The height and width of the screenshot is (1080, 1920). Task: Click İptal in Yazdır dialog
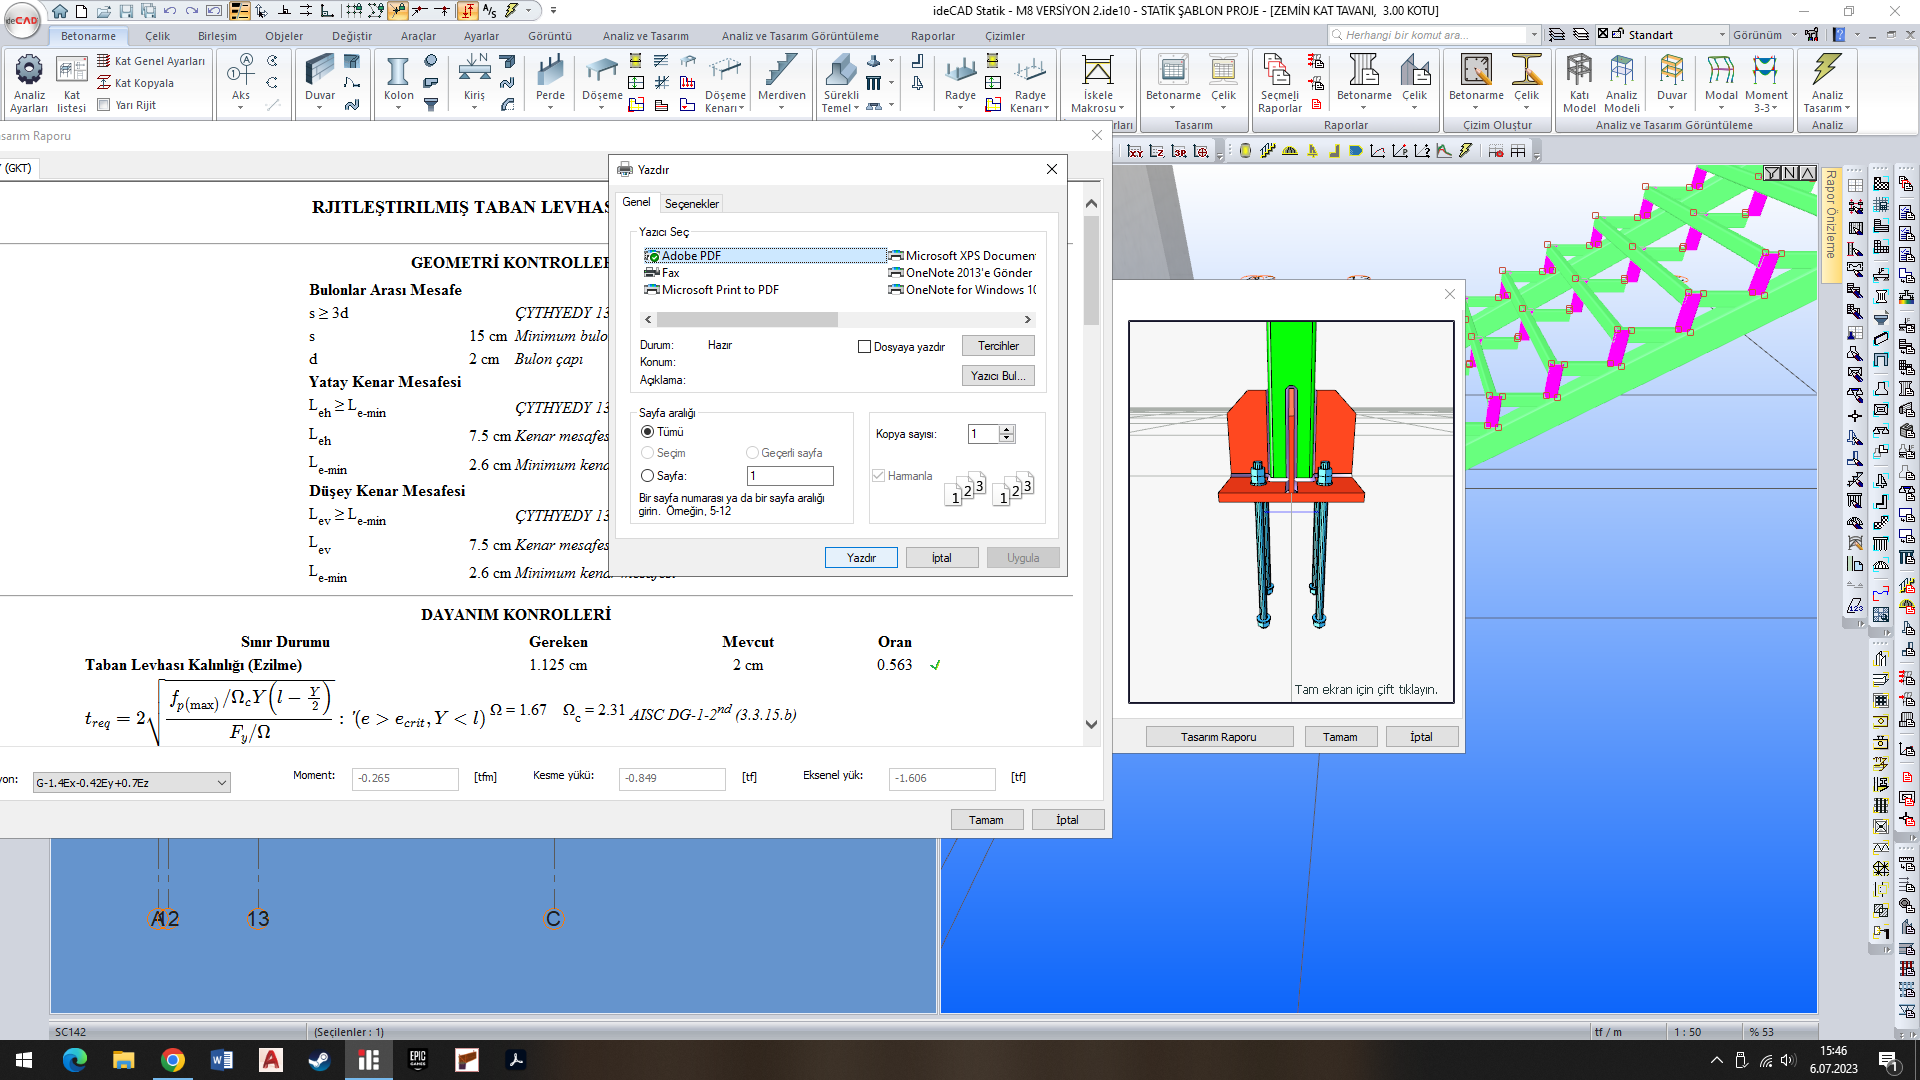click(941, 558)
